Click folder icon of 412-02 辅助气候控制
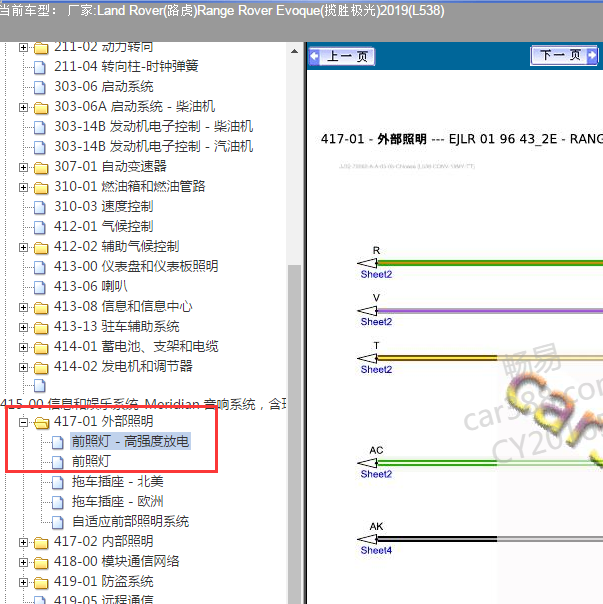 pyautogui.click(x=41, y=248)
